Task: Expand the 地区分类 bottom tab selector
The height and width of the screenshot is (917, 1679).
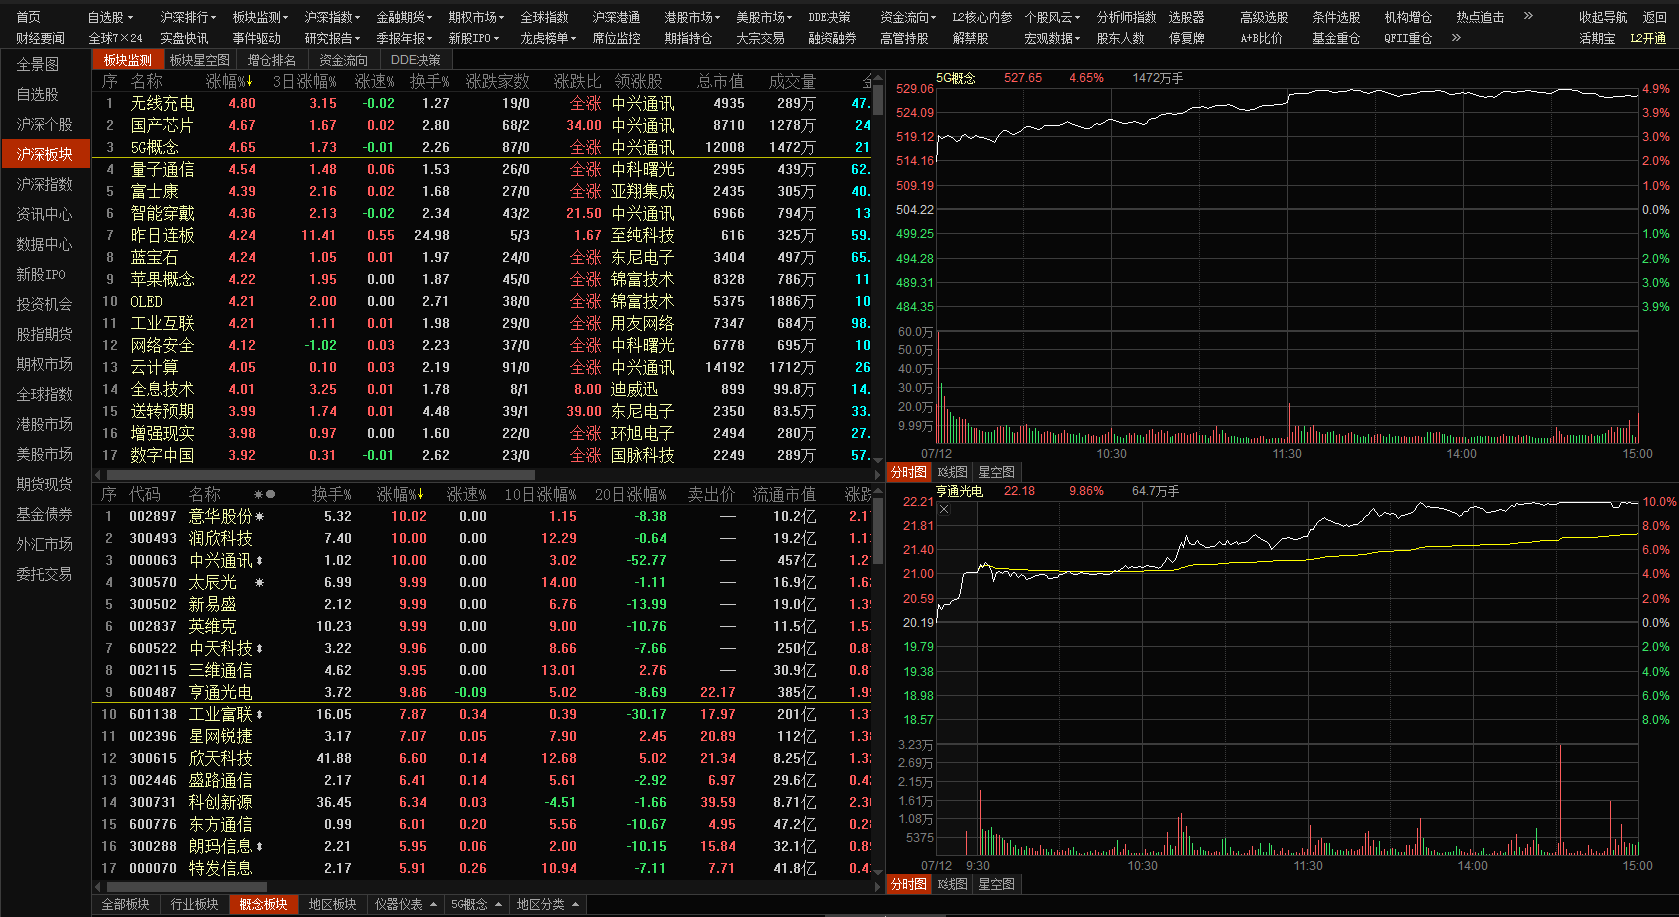Action: point(548,904)
